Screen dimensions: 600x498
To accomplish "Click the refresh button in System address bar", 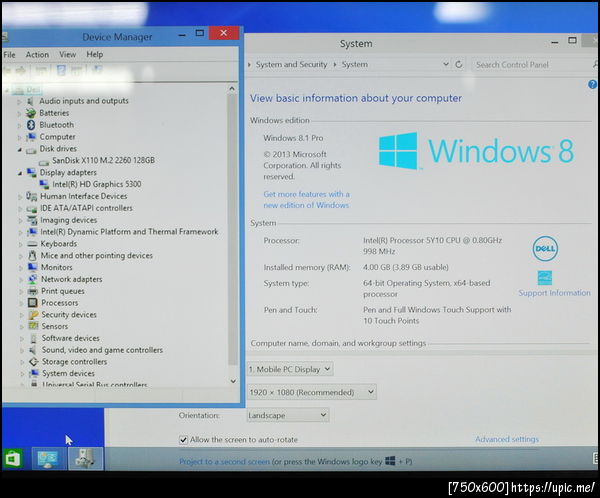I will click(x=459, y=65).
